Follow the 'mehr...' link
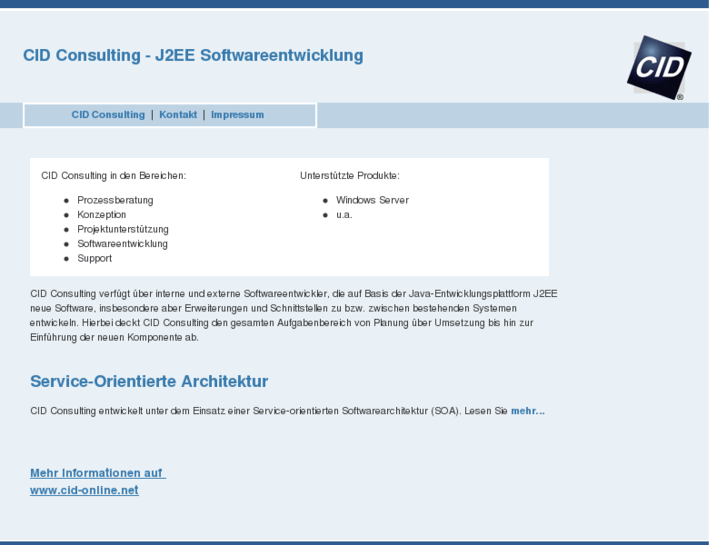This screenshot has height=545, width=727. pos(528,411)
